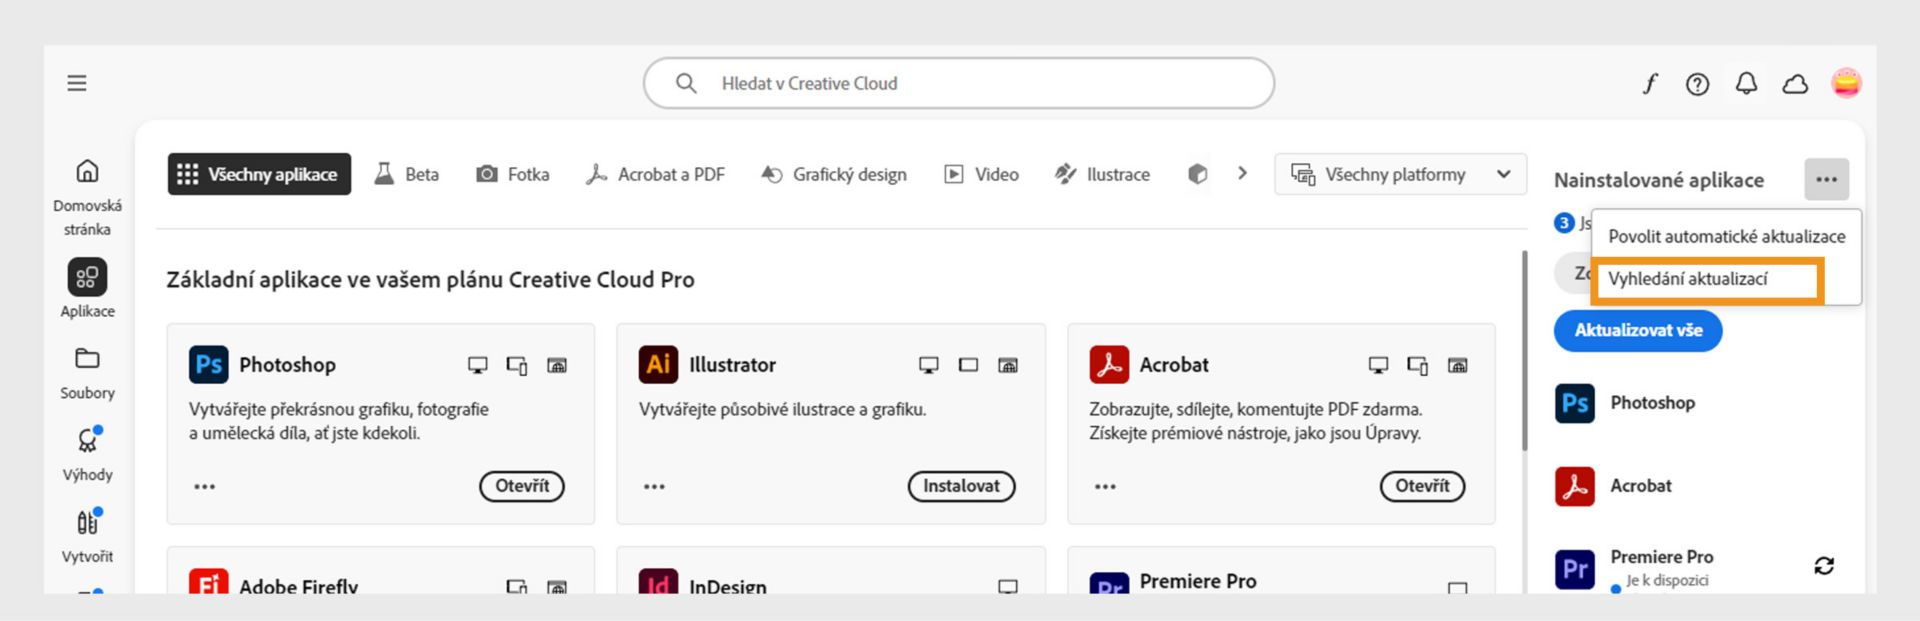The image size is (1920, 621).
Task: Click the Illustrator card icon
Action: (658, 364)
